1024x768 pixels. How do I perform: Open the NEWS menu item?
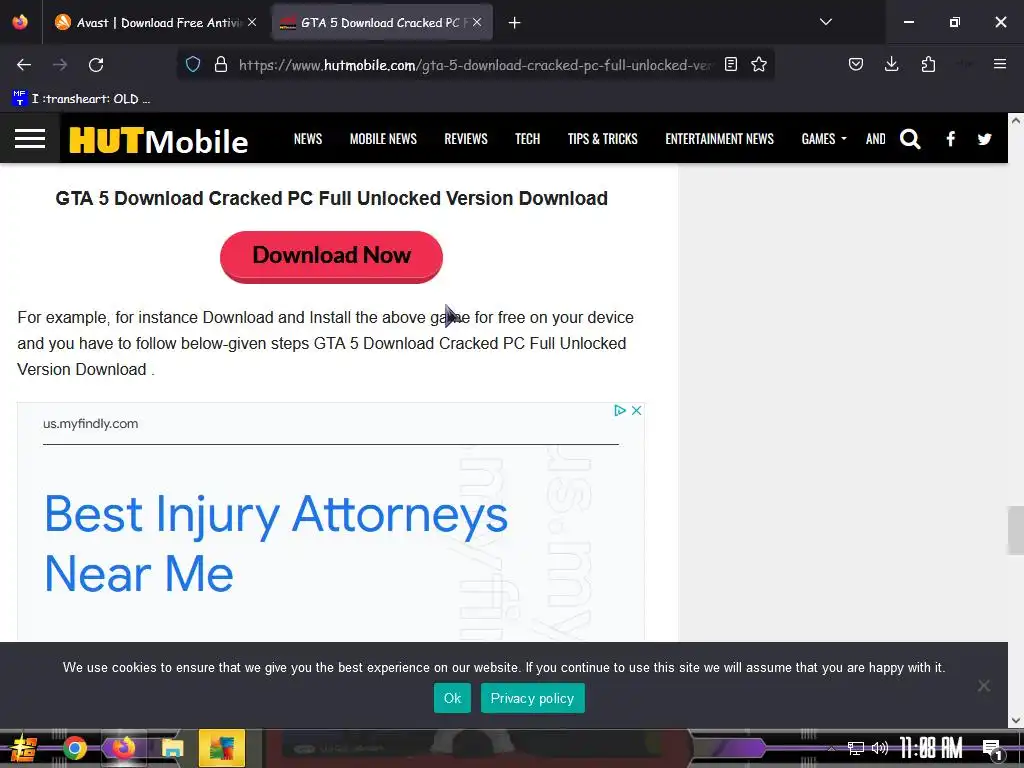(308, 138)
